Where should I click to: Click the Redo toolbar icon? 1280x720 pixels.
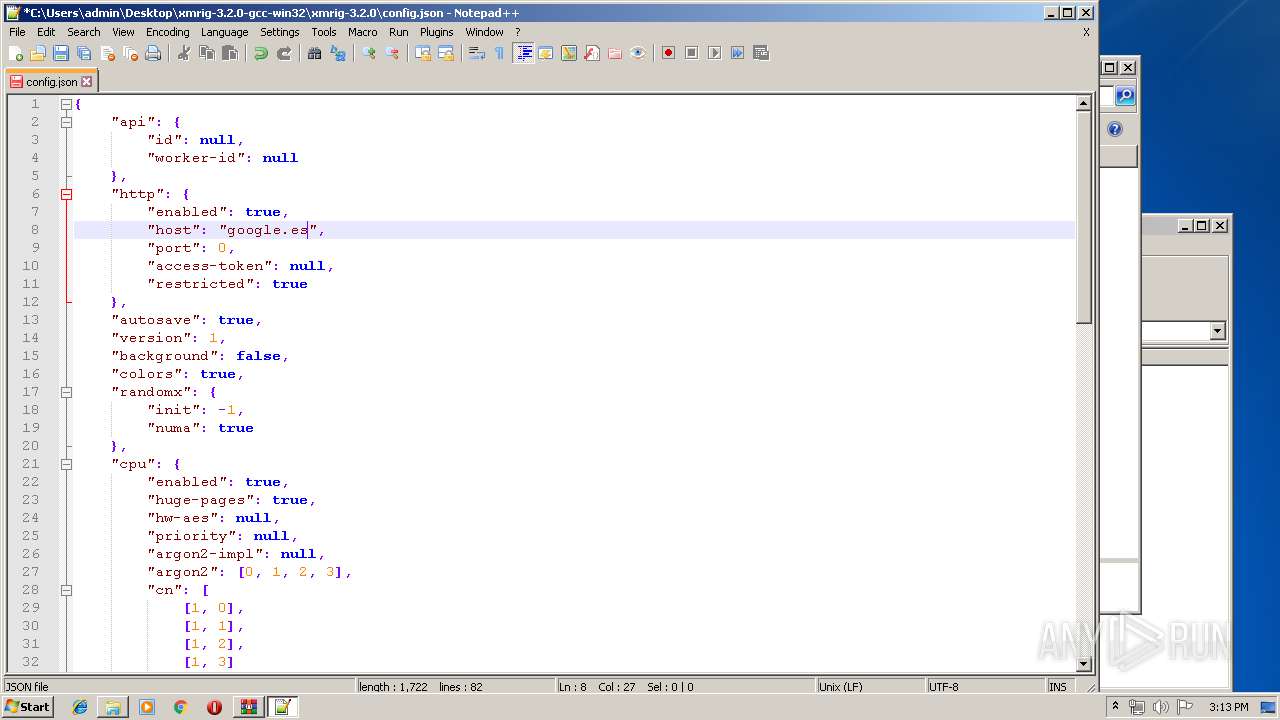[284, 53]
